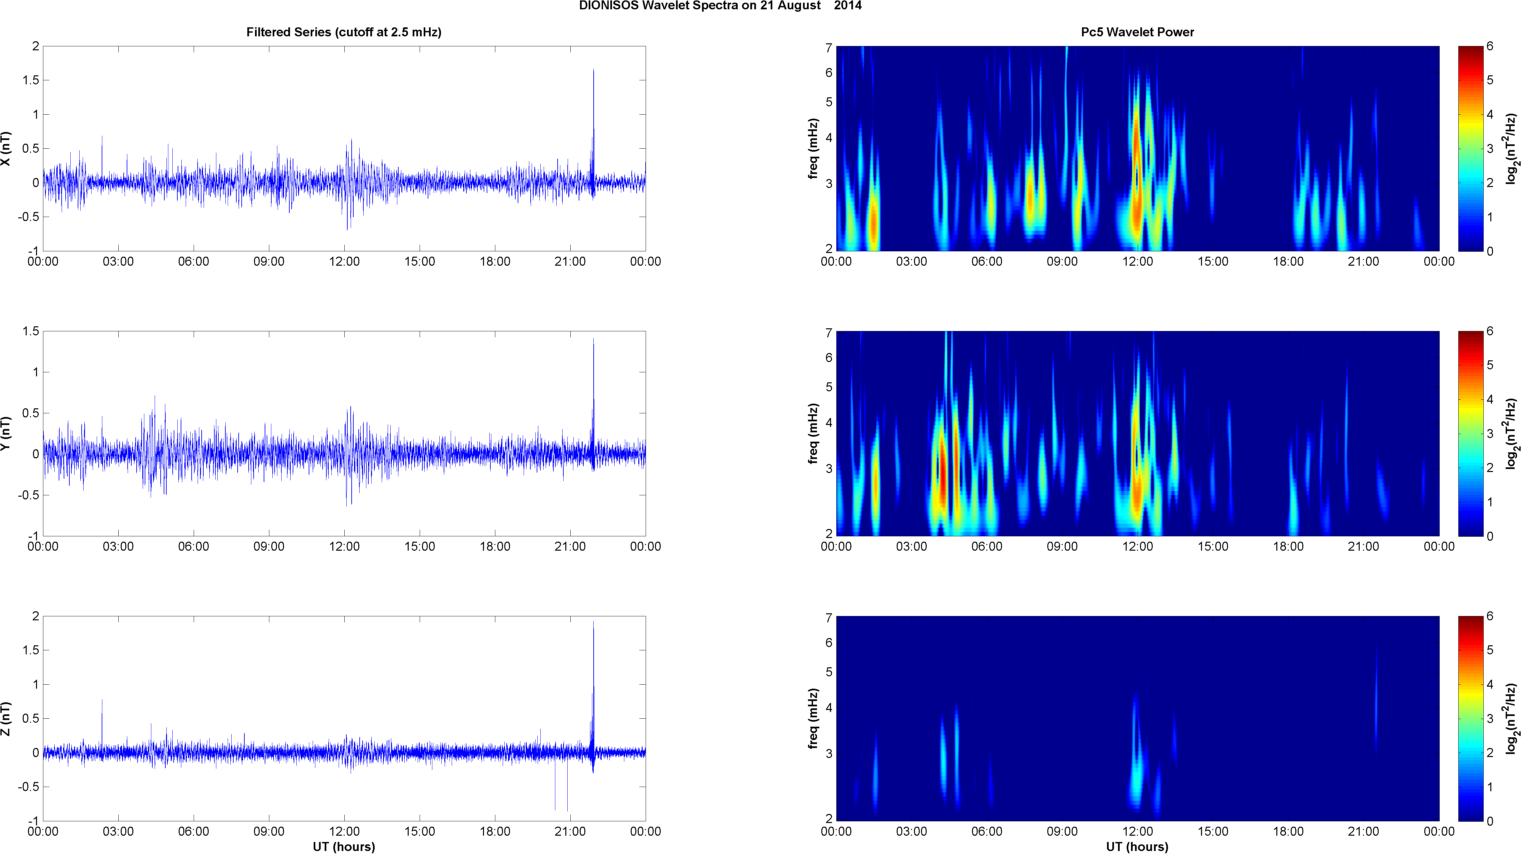Click the Y (nT) filtered time series plot
The width and height of the screenshot is (1521, 854).
tap(344, 433)
